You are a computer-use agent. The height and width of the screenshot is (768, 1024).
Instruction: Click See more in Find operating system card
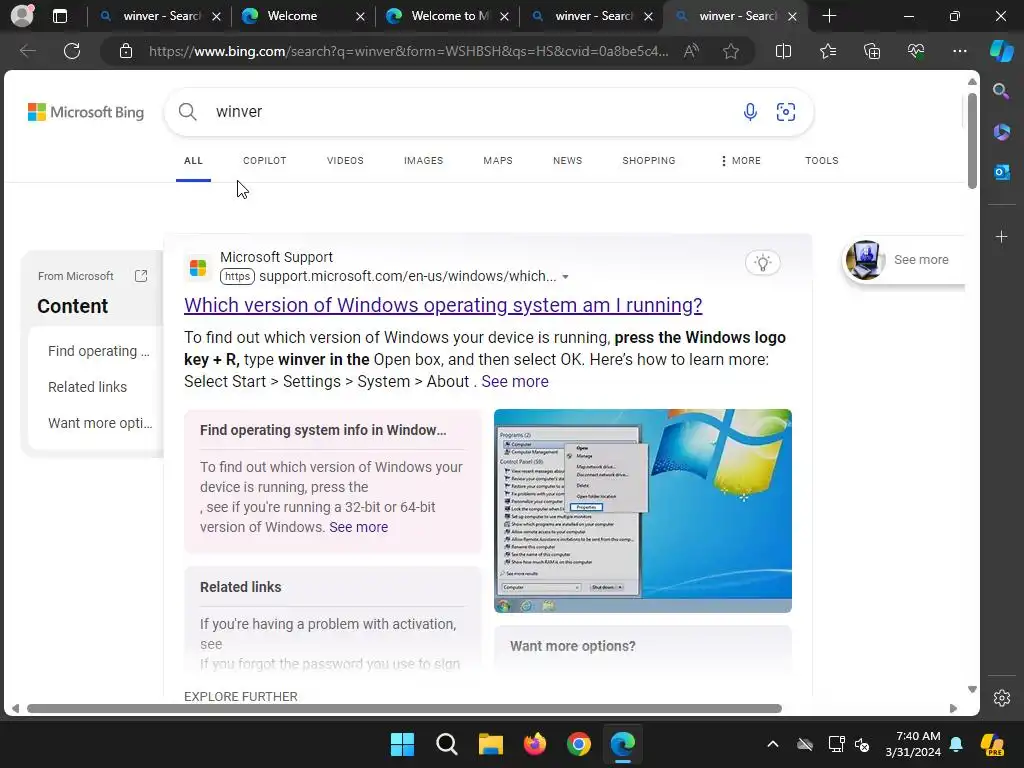359,527
